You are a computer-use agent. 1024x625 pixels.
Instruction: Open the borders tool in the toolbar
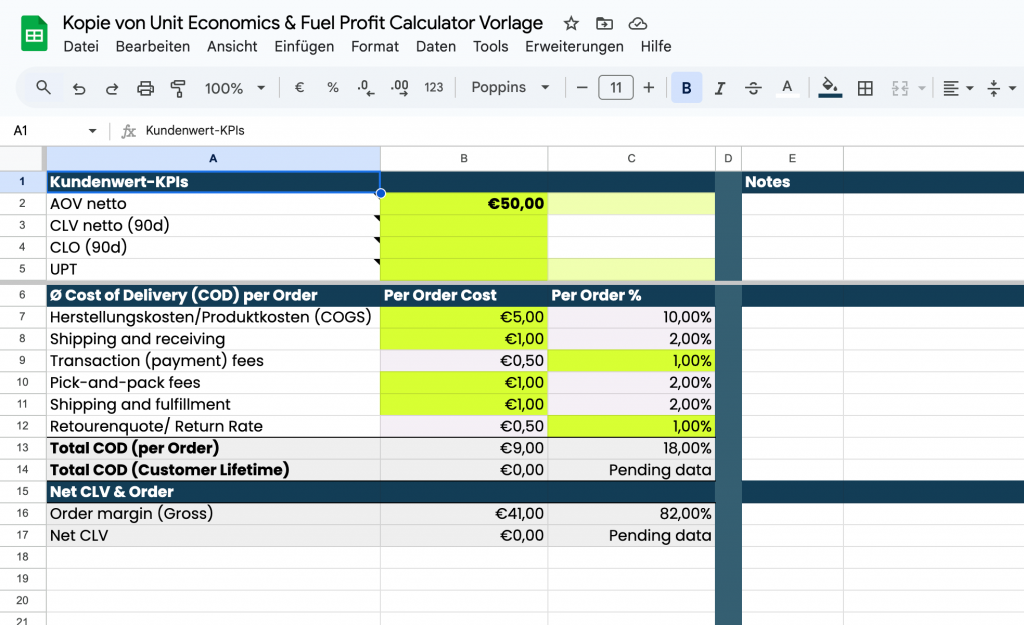click(866, 88)
